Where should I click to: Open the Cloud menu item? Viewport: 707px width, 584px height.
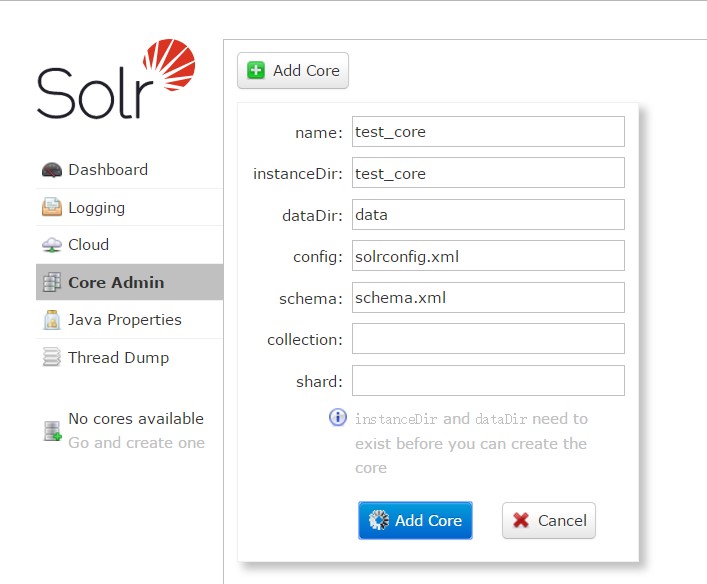(x=129, y=245)
